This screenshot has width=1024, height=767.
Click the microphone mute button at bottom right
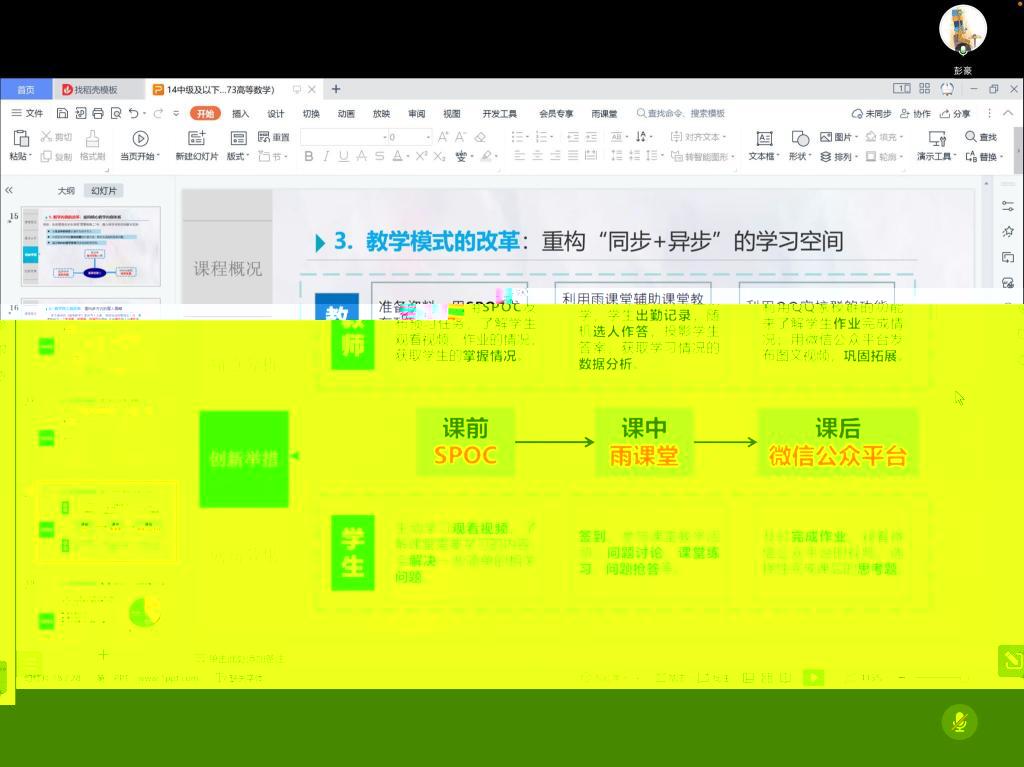click(x=959, y=722)
